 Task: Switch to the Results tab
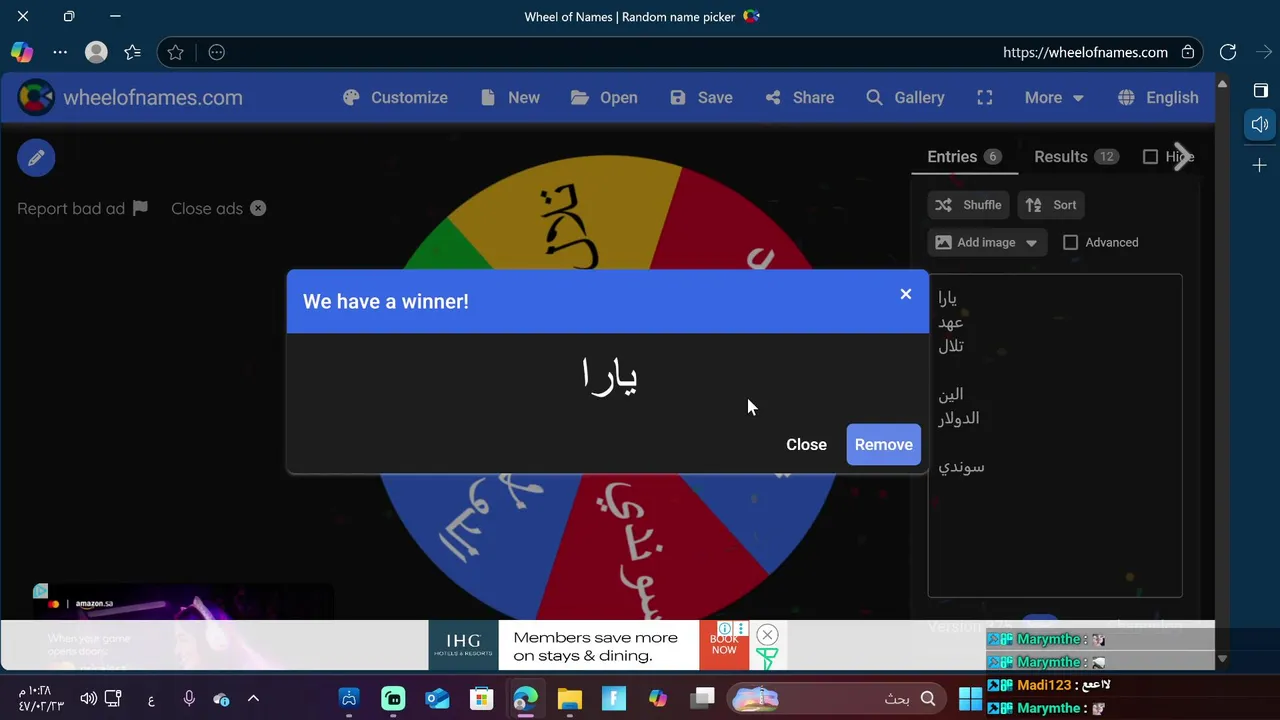tap(1076, 156)
